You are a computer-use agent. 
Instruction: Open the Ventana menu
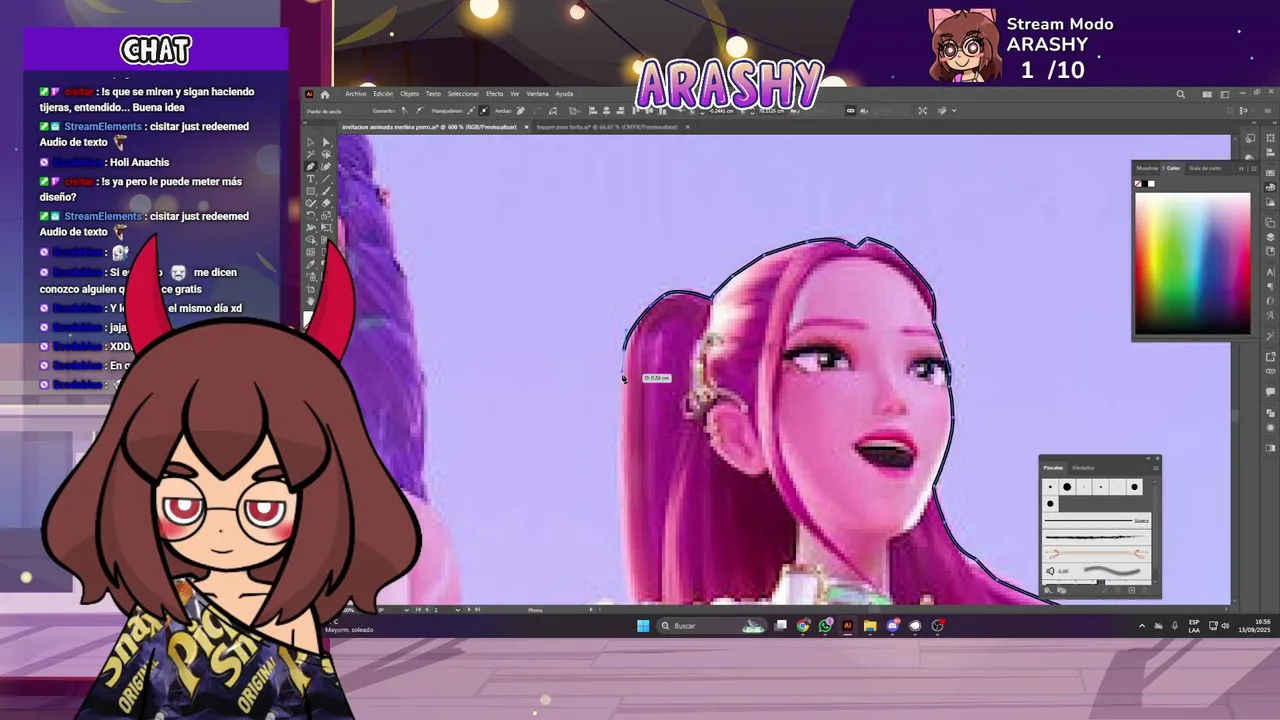tap(538, 94)
